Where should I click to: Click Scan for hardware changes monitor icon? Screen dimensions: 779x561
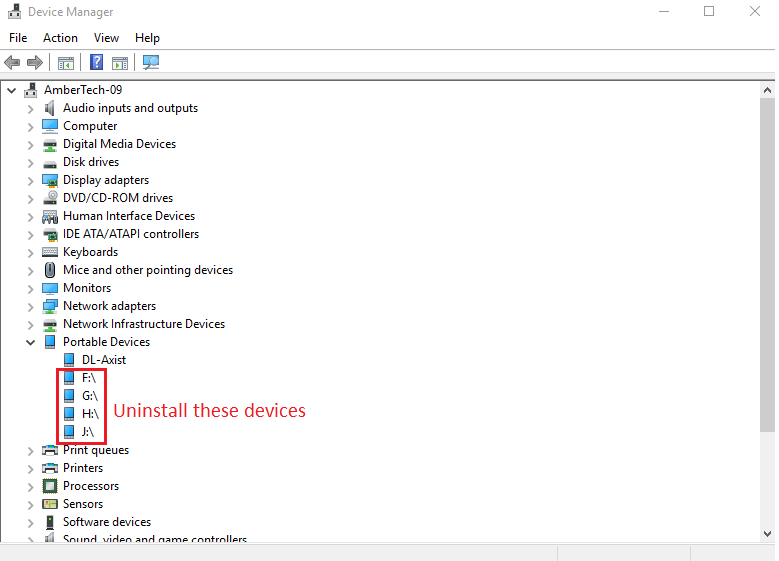[x=151, y=62]
